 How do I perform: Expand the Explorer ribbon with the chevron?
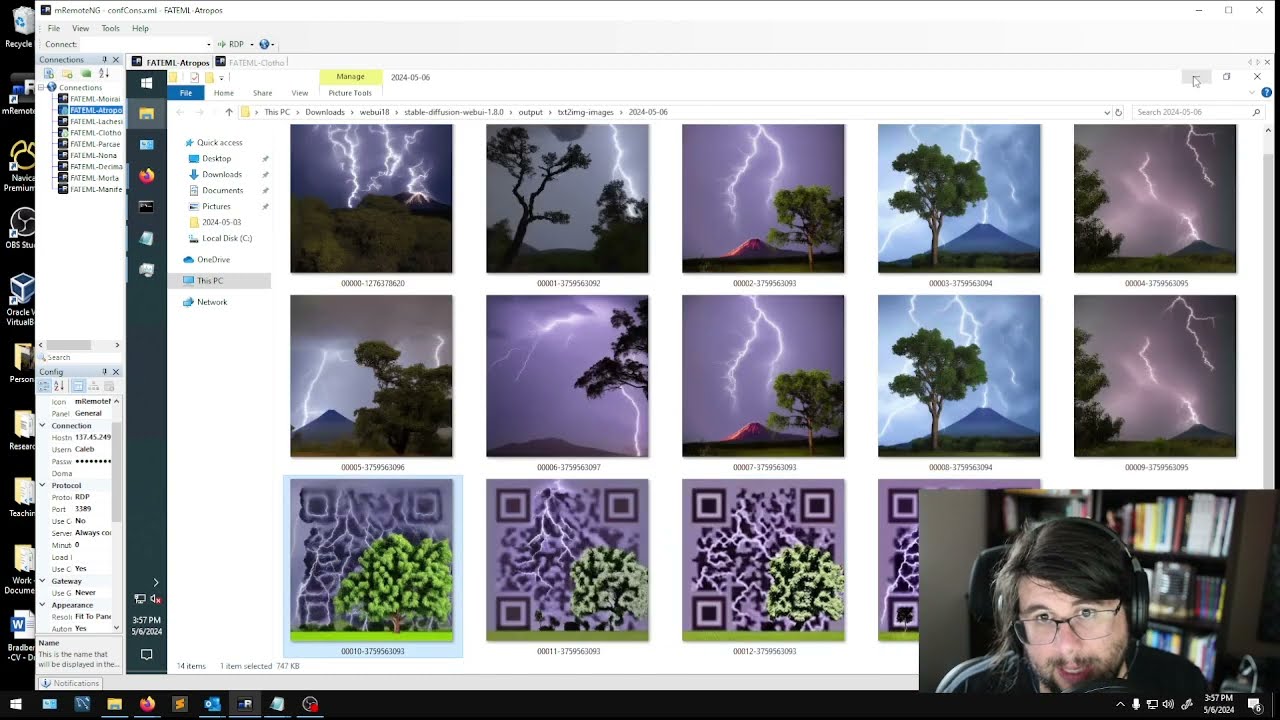[1253, 93]
